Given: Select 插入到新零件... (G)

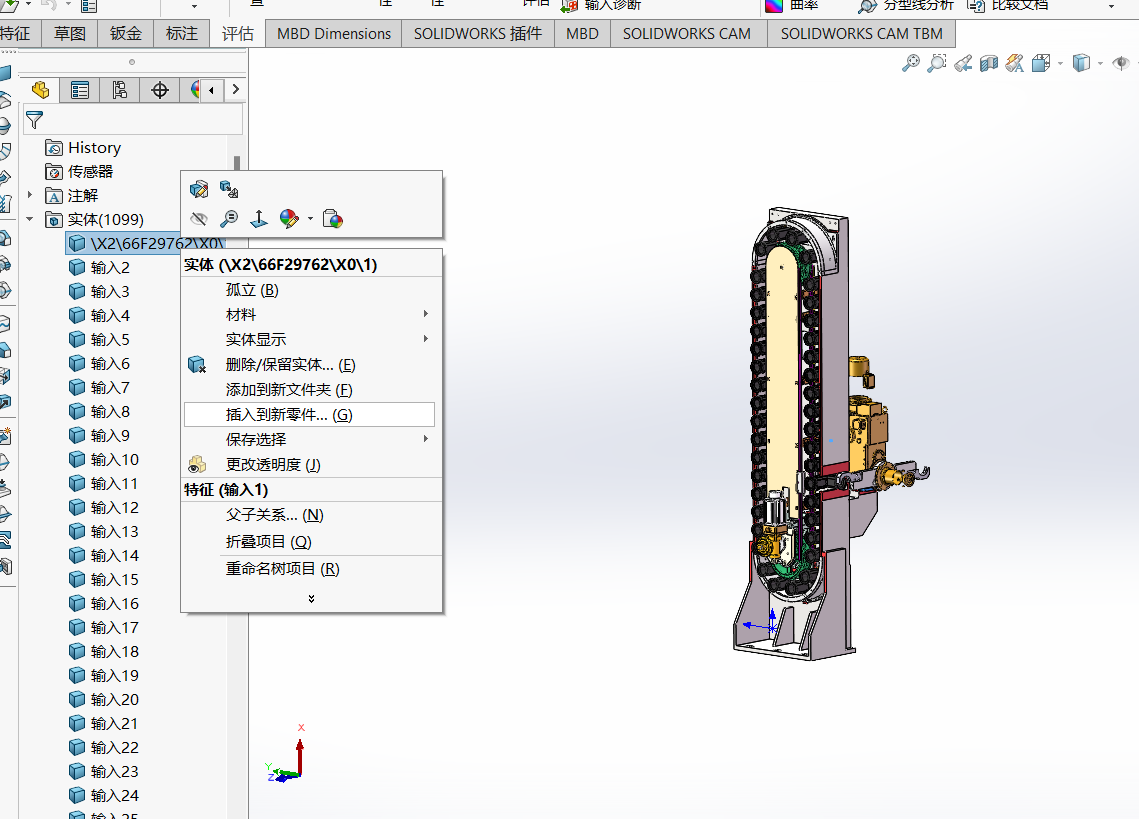Looking at the screenshot, I should [309, 414].
